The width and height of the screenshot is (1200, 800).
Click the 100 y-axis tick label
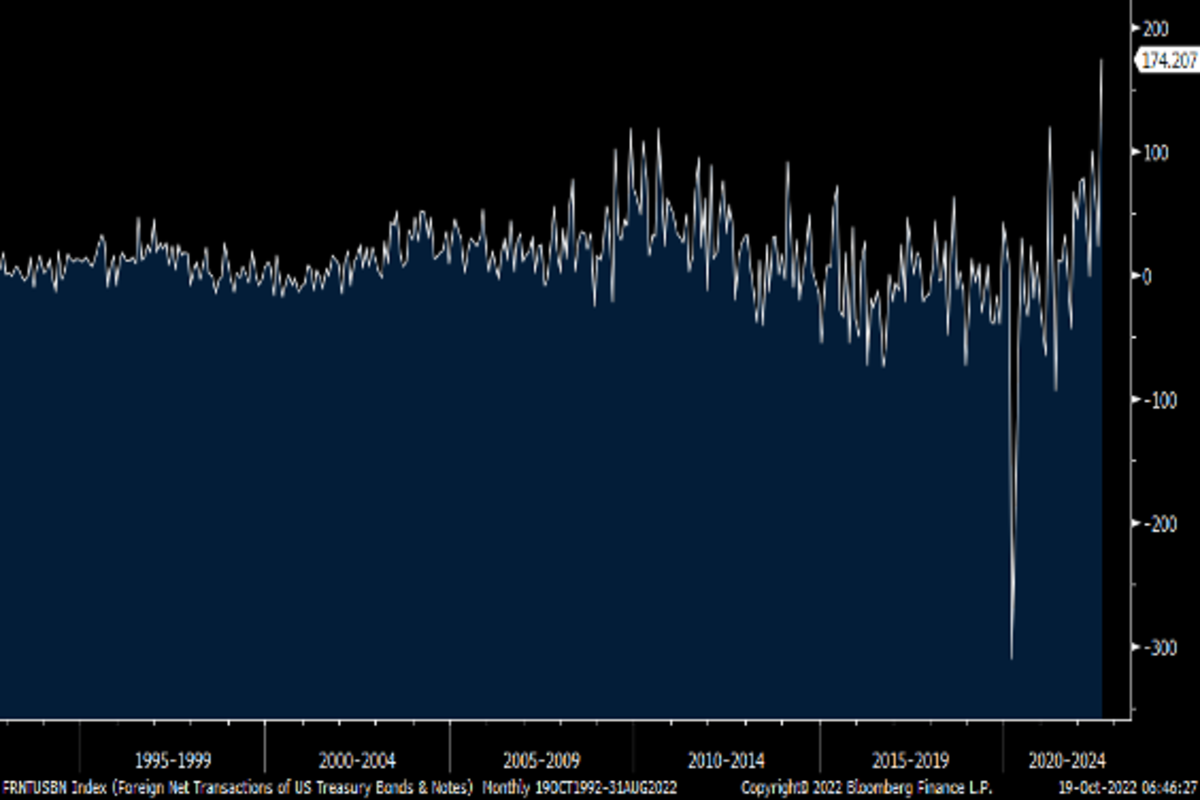click(x=1158, y=151)
